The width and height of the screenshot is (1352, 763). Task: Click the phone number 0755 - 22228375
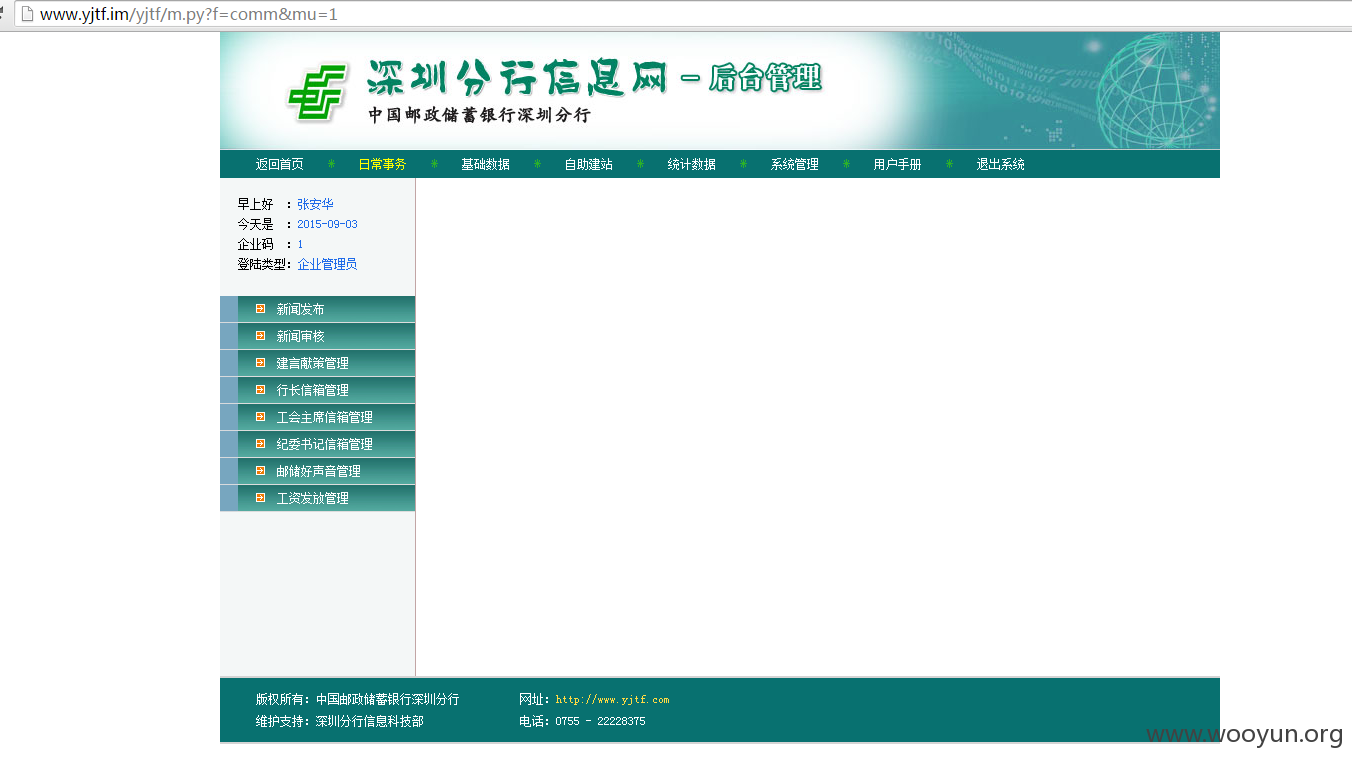[600, 721]
